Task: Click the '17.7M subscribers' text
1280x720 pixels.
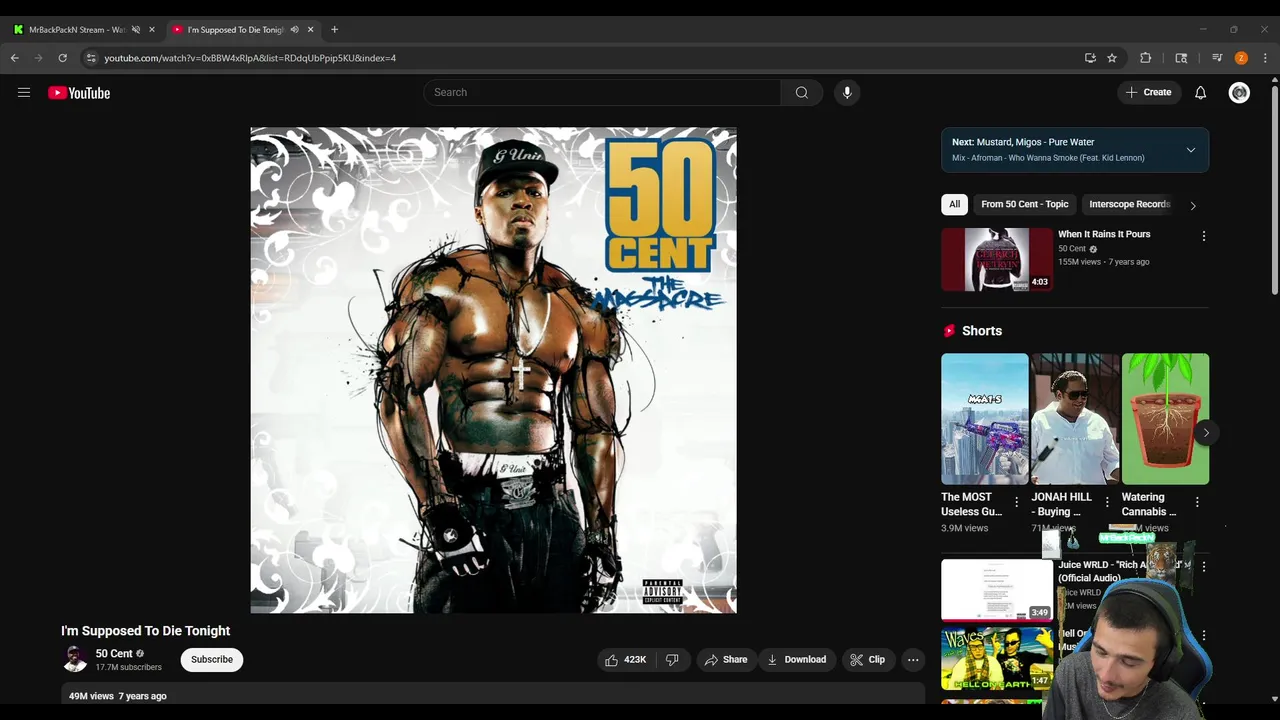Action: (x=128, y=667)
